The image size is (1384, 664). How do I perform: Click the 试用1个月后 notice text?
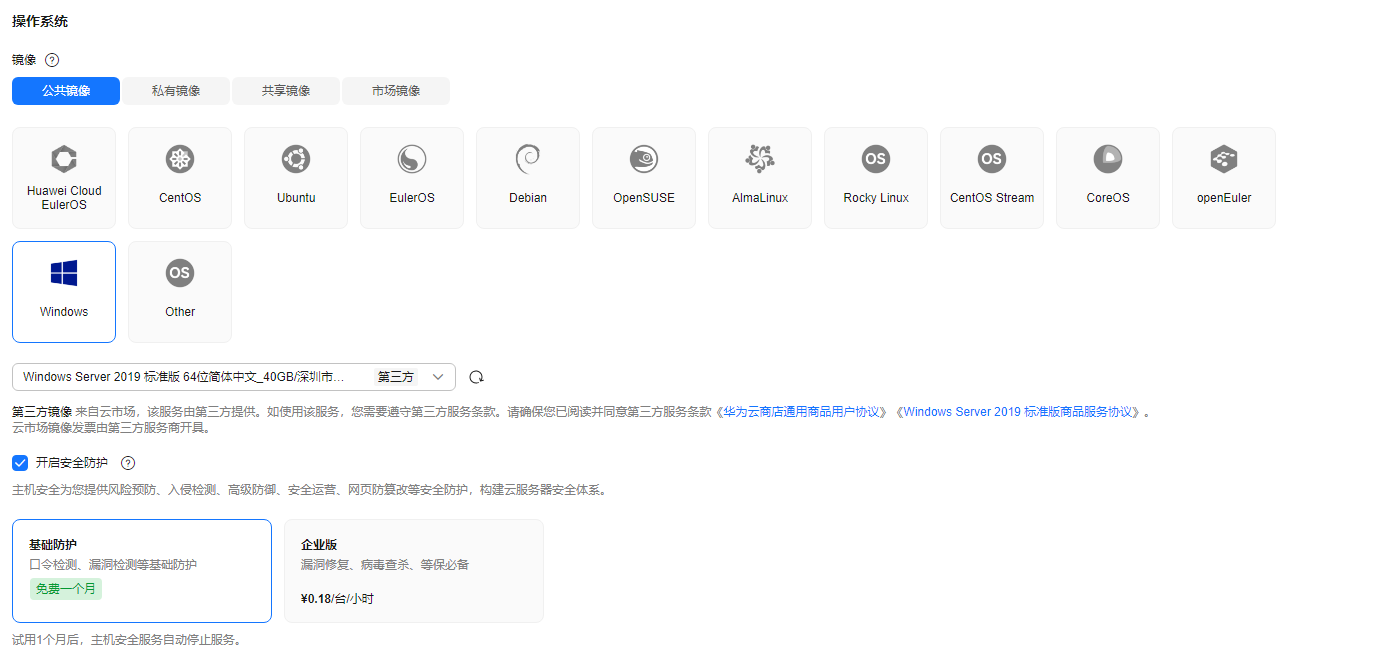(x=126, y=640)
